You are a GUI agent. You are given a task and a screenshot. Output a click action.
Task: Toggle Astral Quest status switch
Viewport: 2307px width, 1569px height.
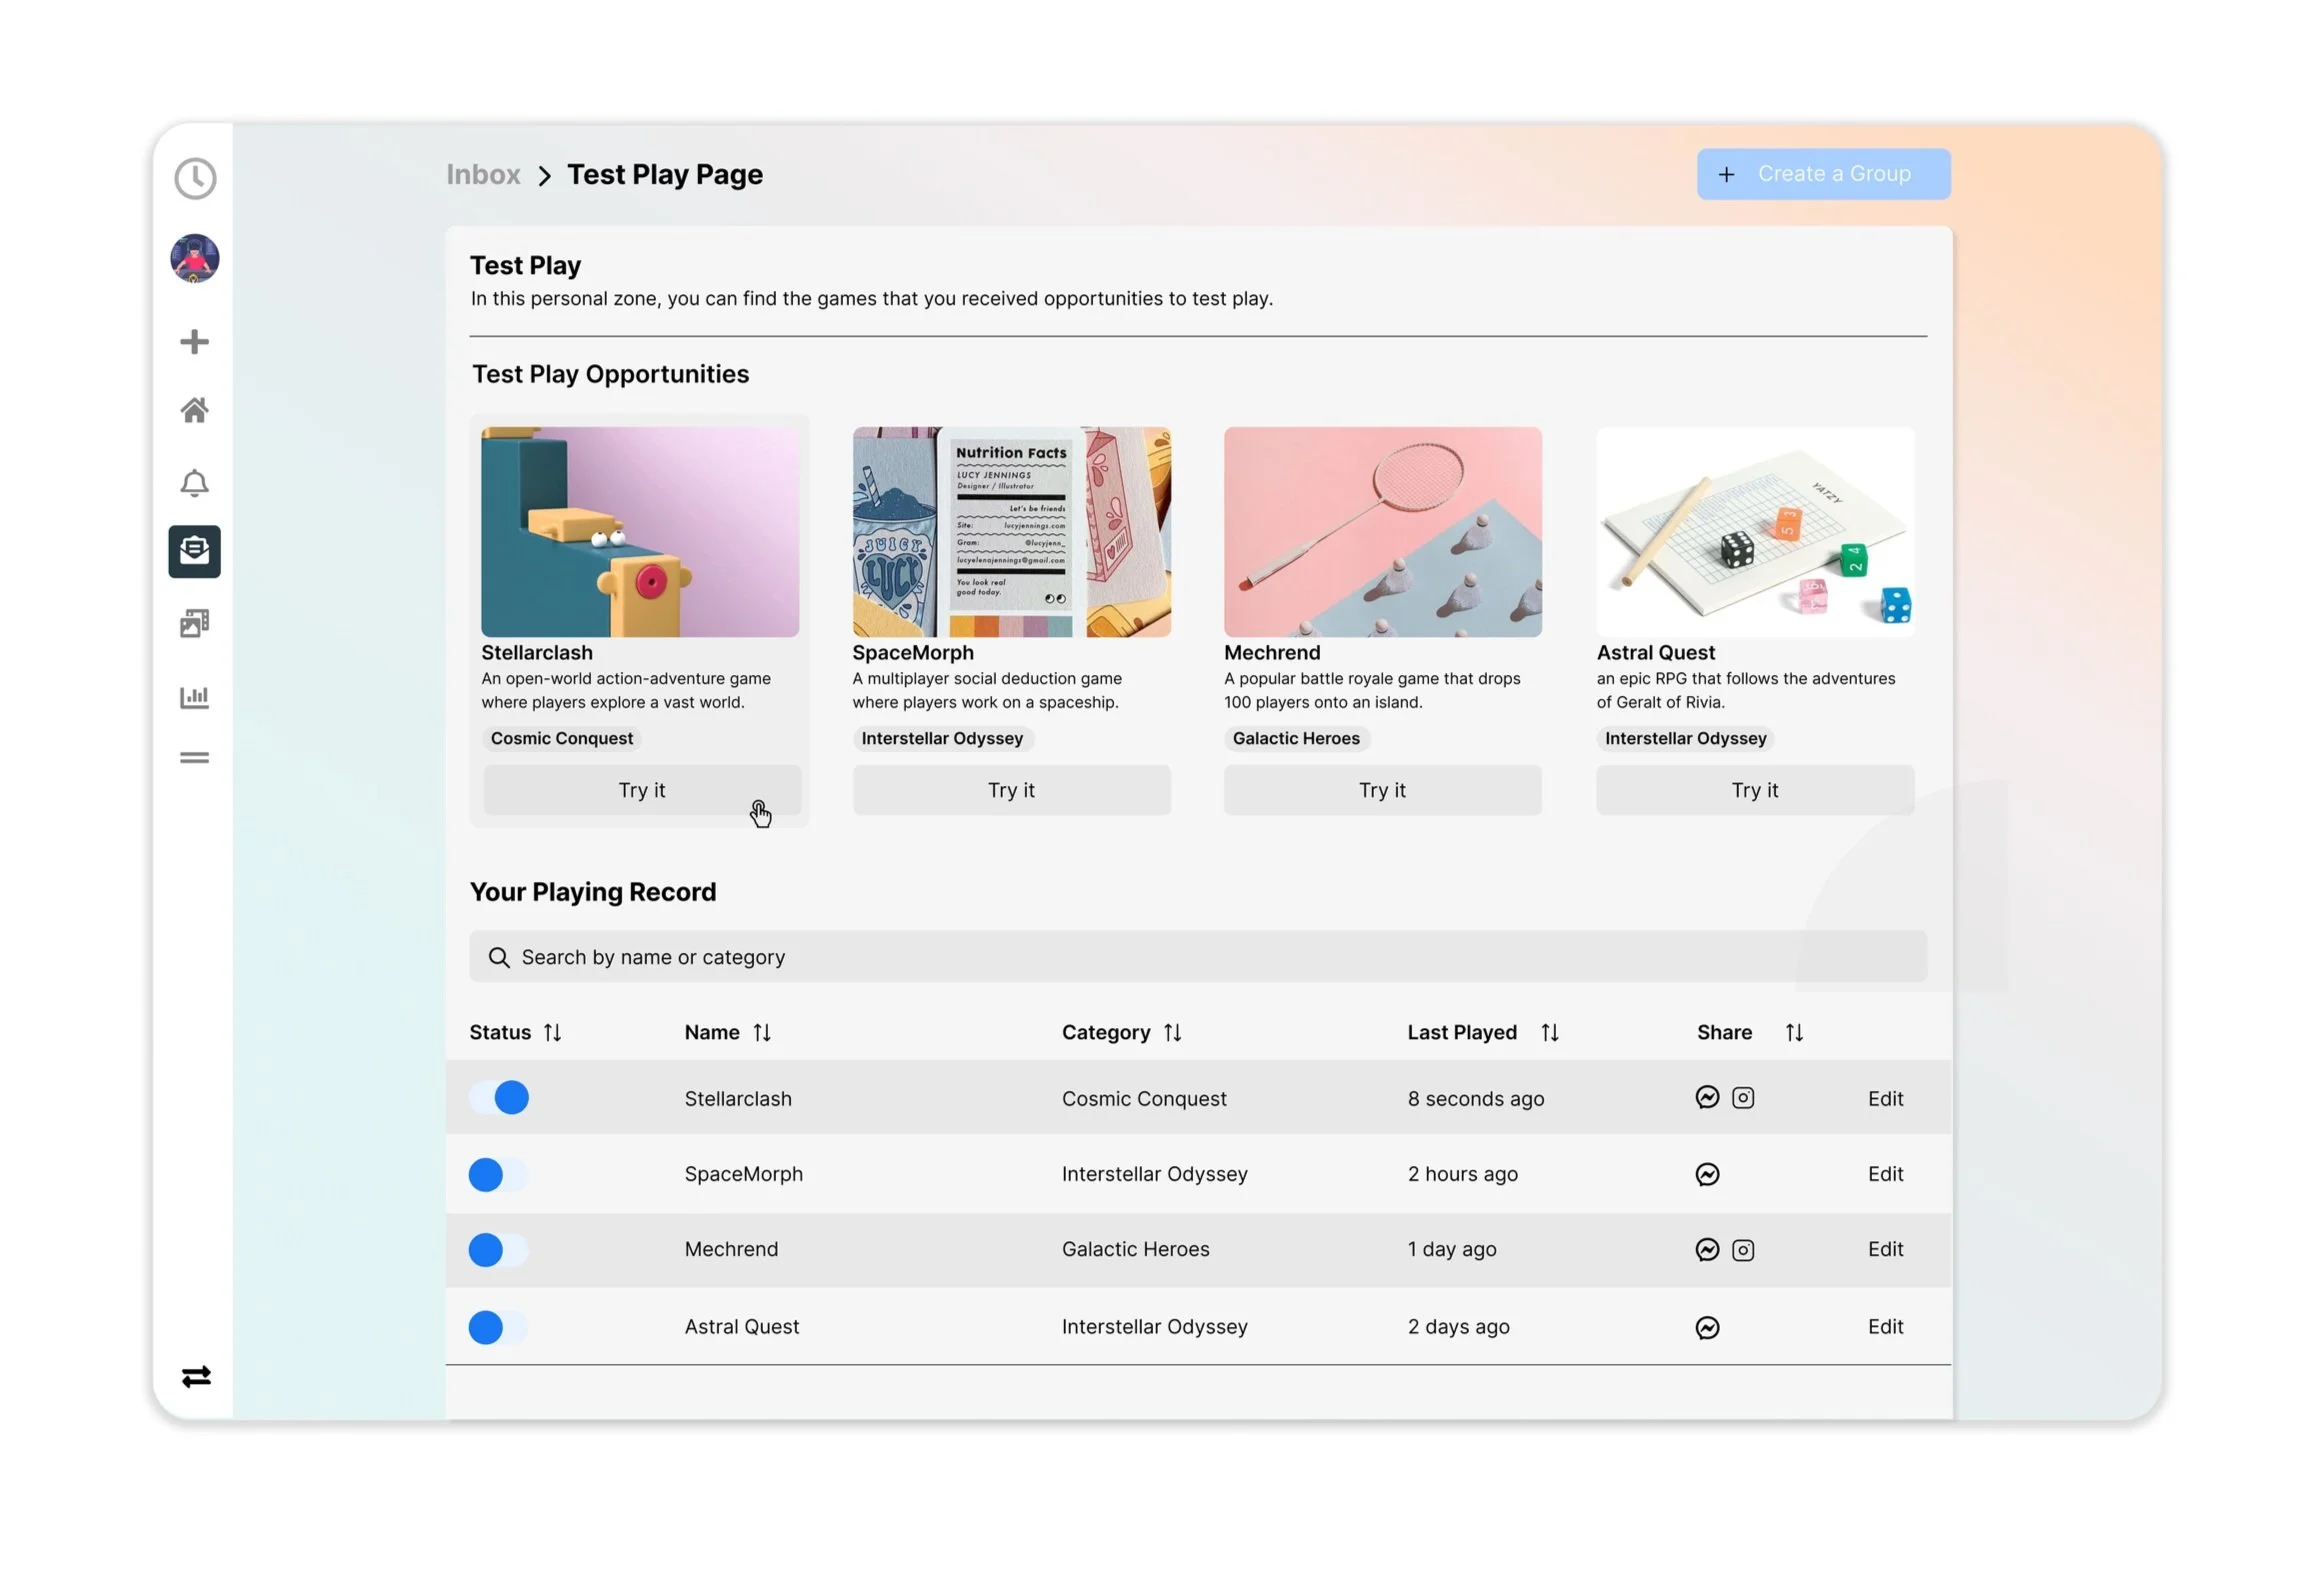[499, 1327]
